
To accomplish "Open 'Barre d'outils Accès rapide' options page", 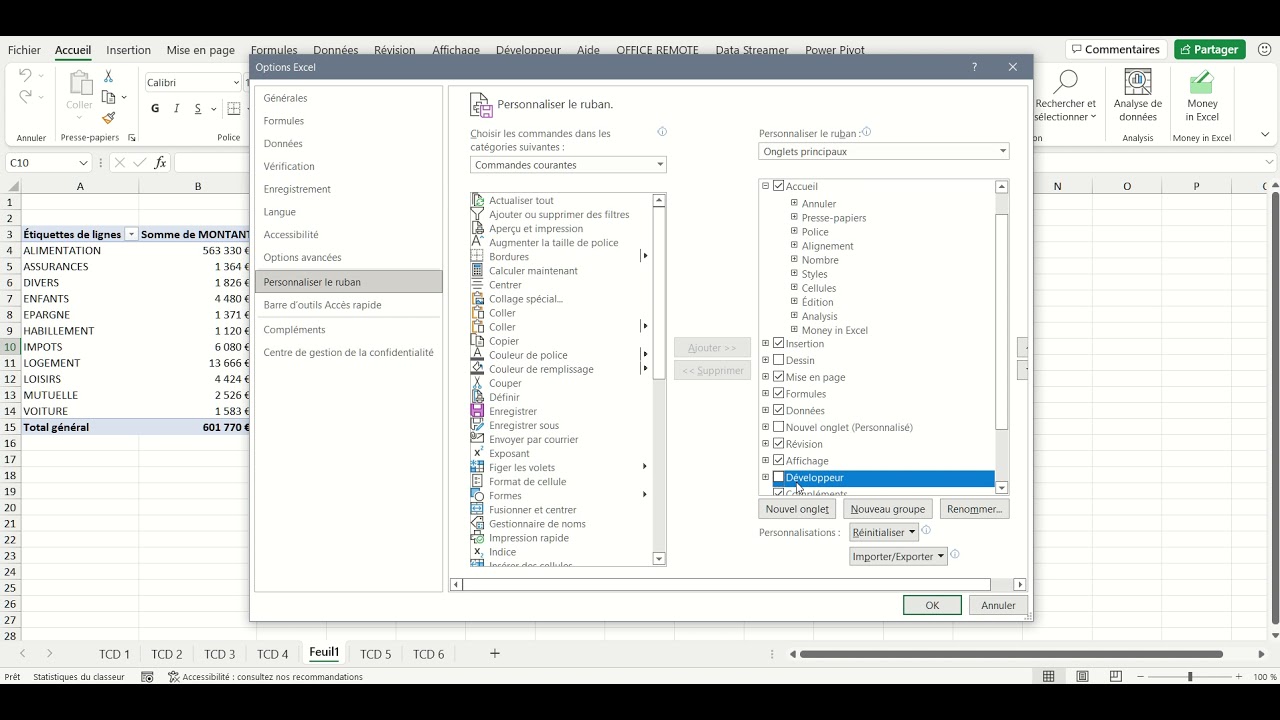I will pyautogui.click(x=348, y=305).
